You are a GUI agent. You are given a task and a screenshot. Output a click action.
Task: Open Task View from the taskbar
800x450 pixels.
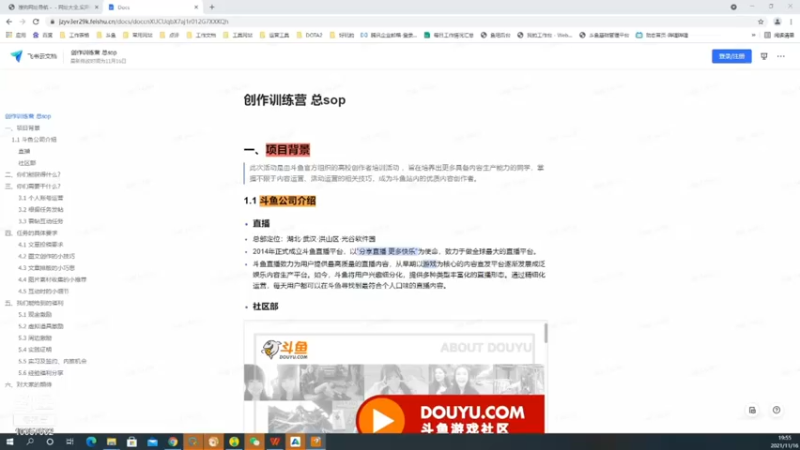pos(70,442)
